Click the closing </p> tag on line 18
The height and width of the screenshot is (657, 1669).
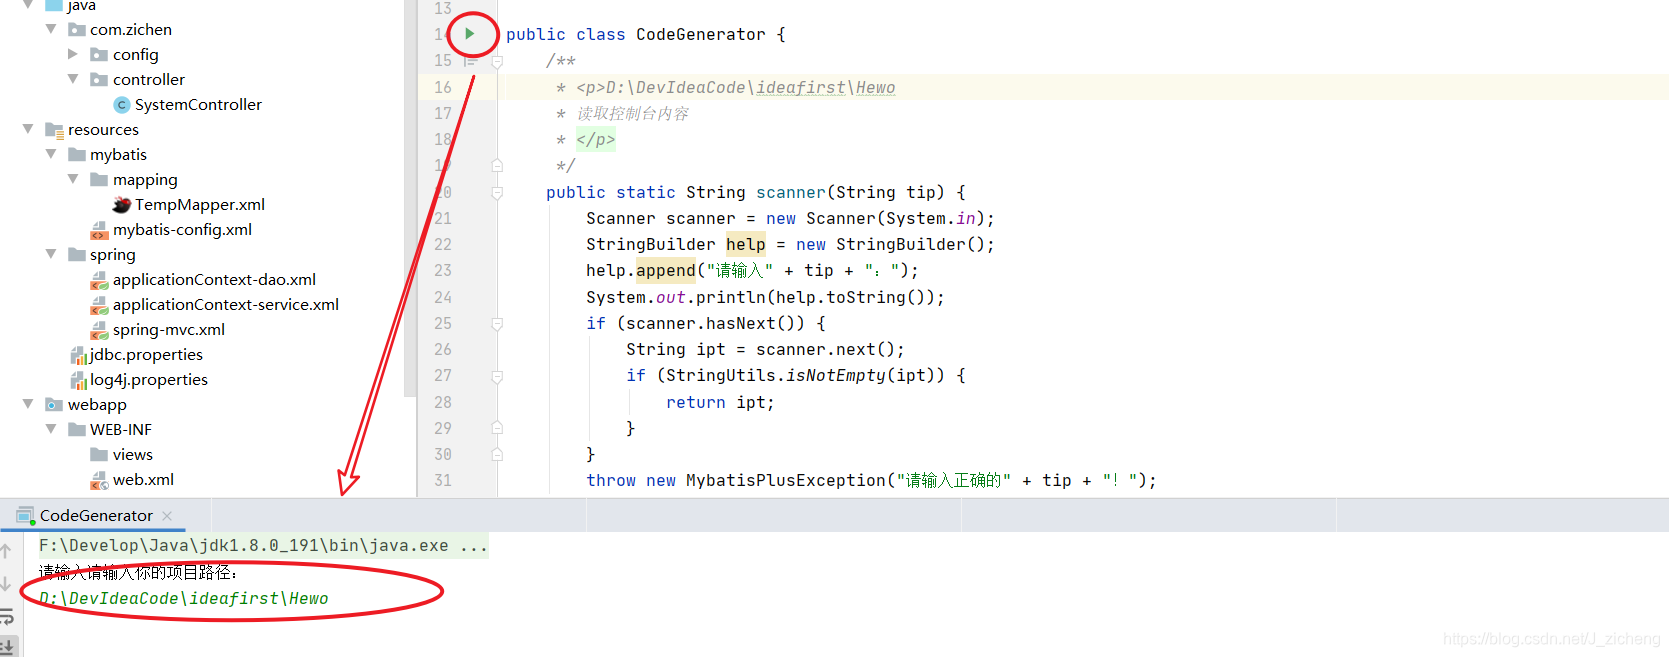pyautogui.click(x=596, y=140)
